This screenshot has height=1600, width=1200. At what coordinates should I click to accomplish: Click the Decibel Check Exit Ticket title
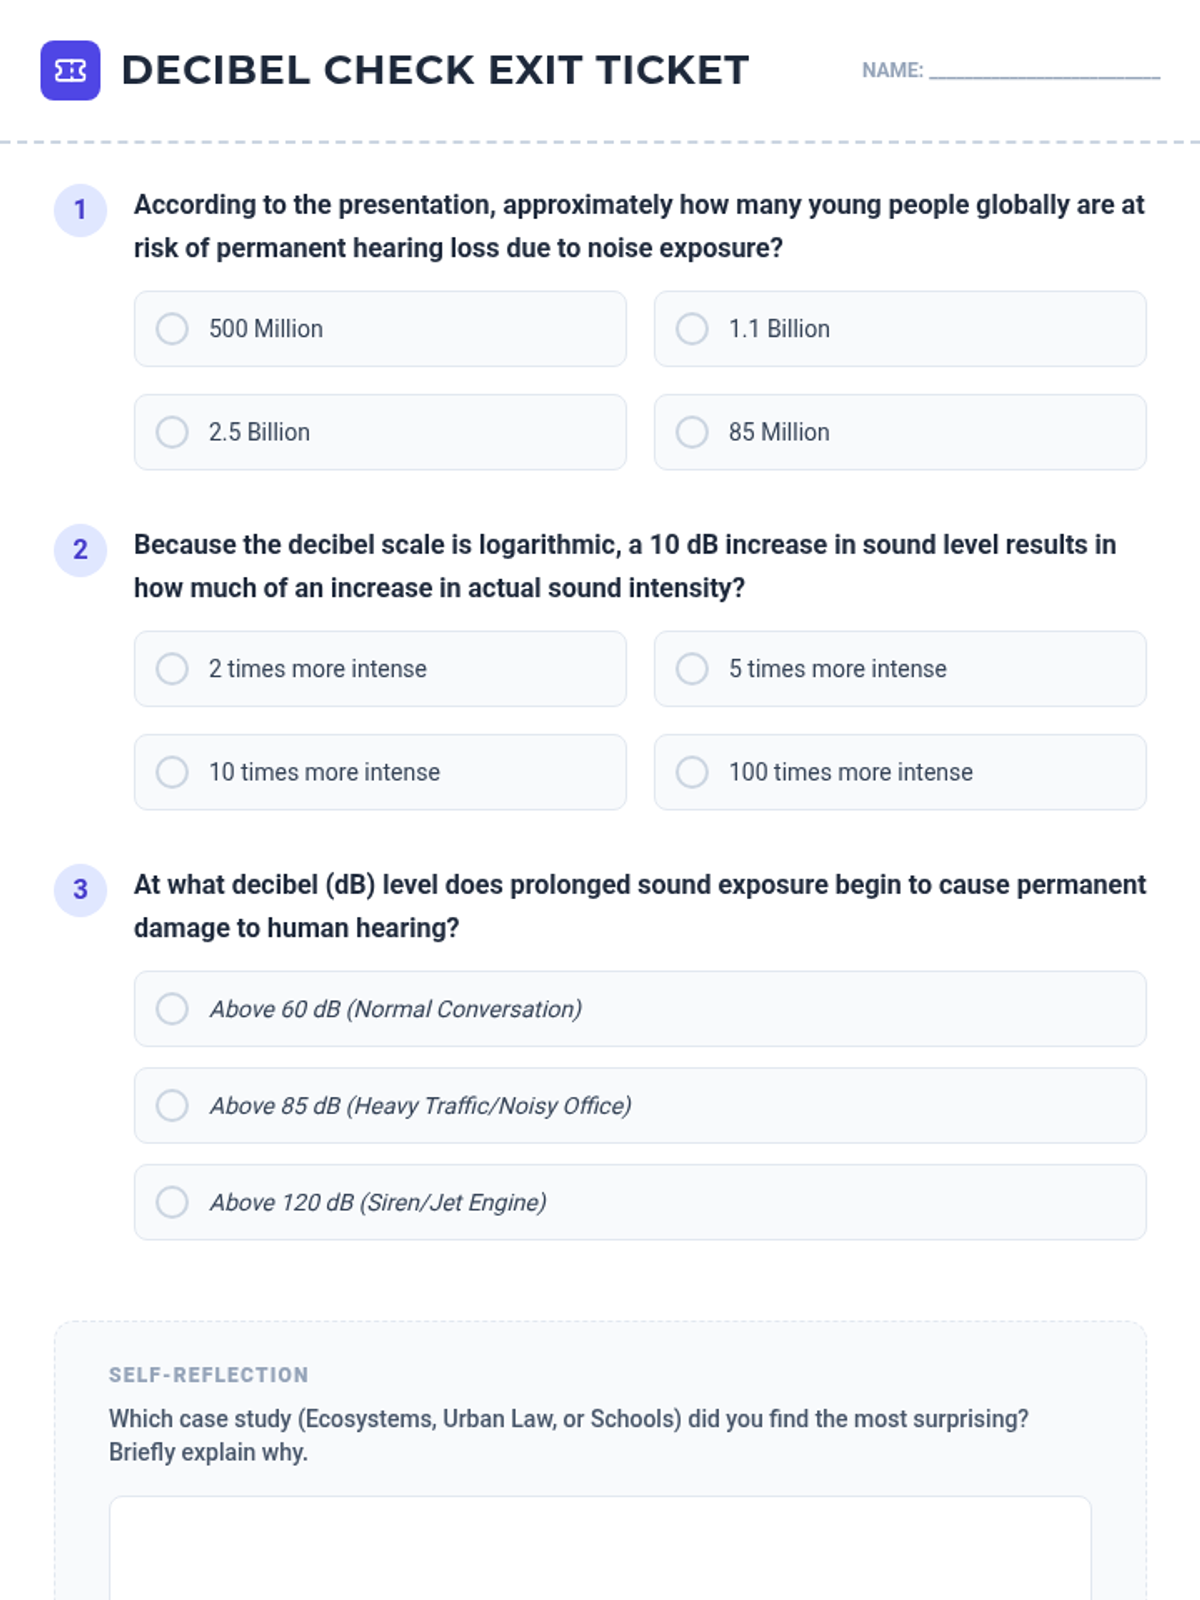coord(435,71)
